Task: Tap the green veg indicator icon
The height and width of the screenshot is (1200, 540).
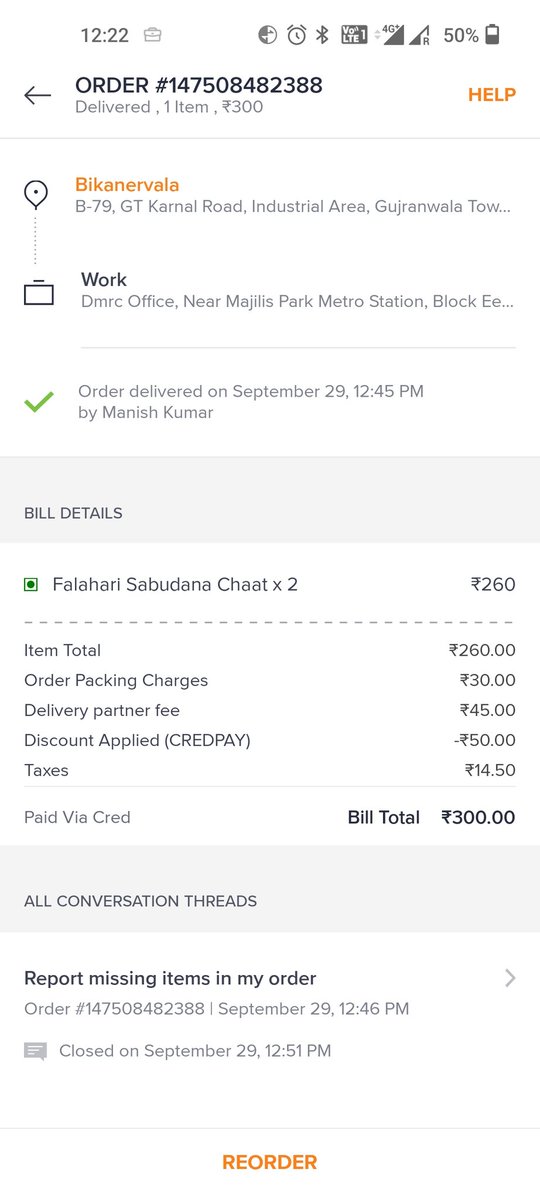Action: coord(31,584)
